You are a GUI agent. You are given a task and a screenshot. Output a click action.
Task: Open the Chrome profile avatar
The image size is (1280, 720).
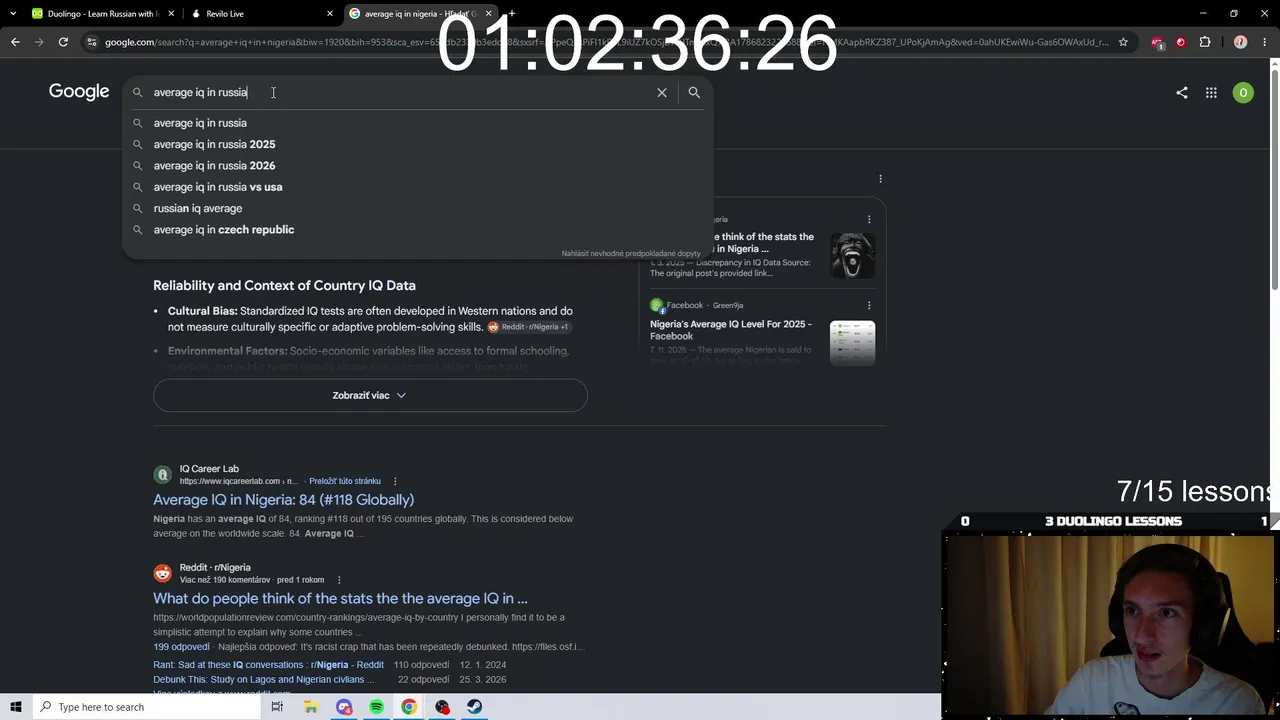point(1240,42)
